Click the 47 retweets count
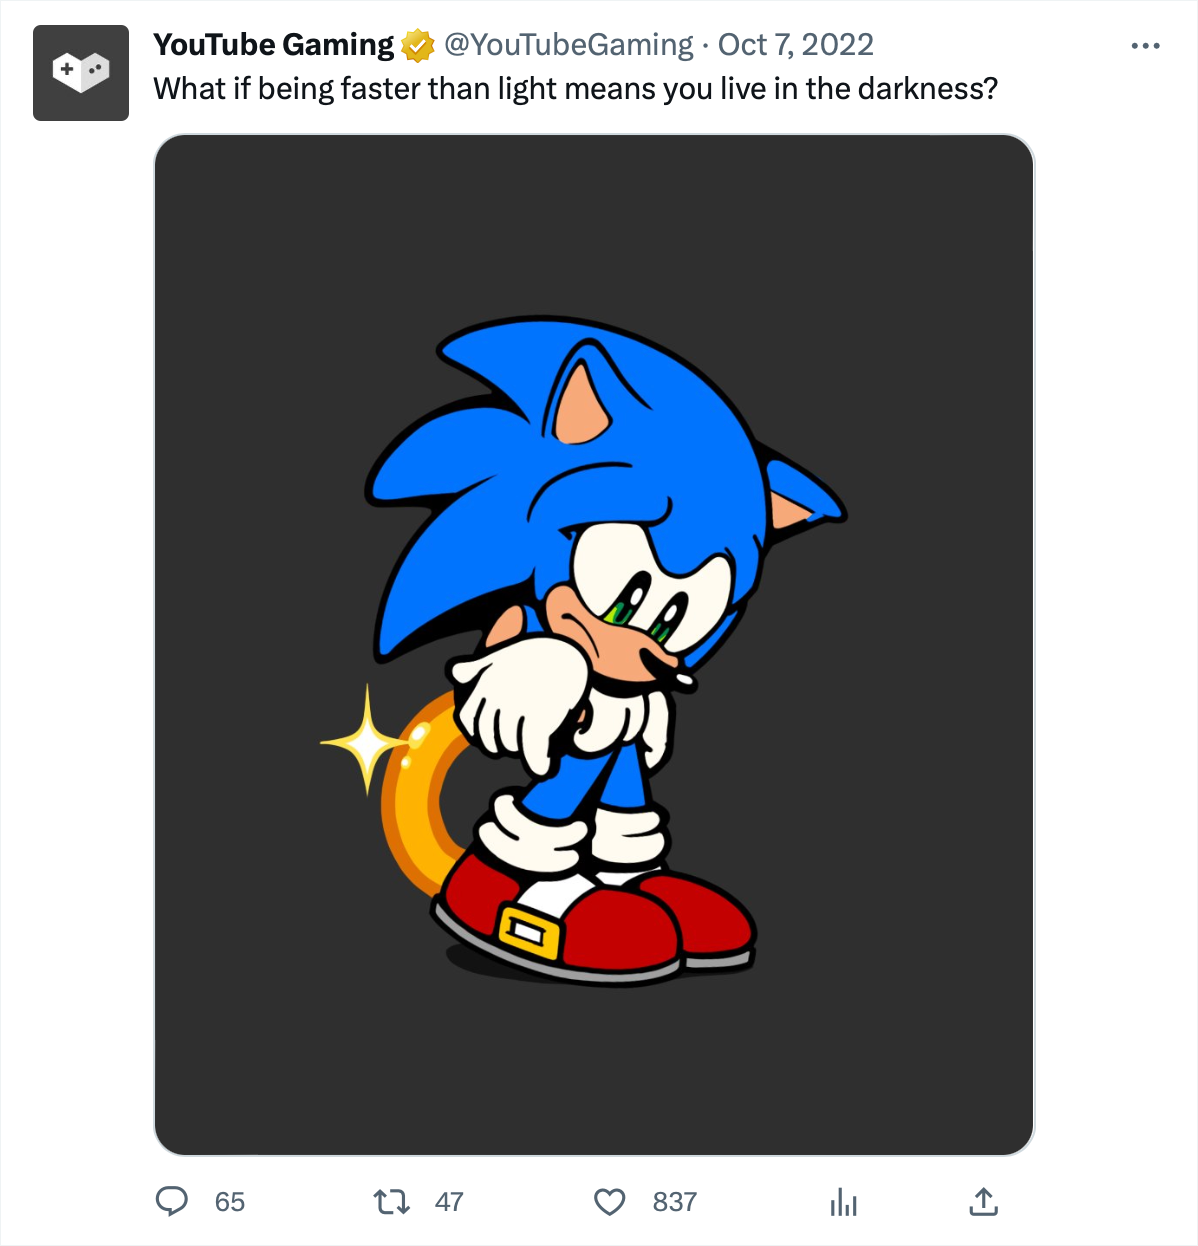1198x1246 pixels. (x=449, y=1202)
